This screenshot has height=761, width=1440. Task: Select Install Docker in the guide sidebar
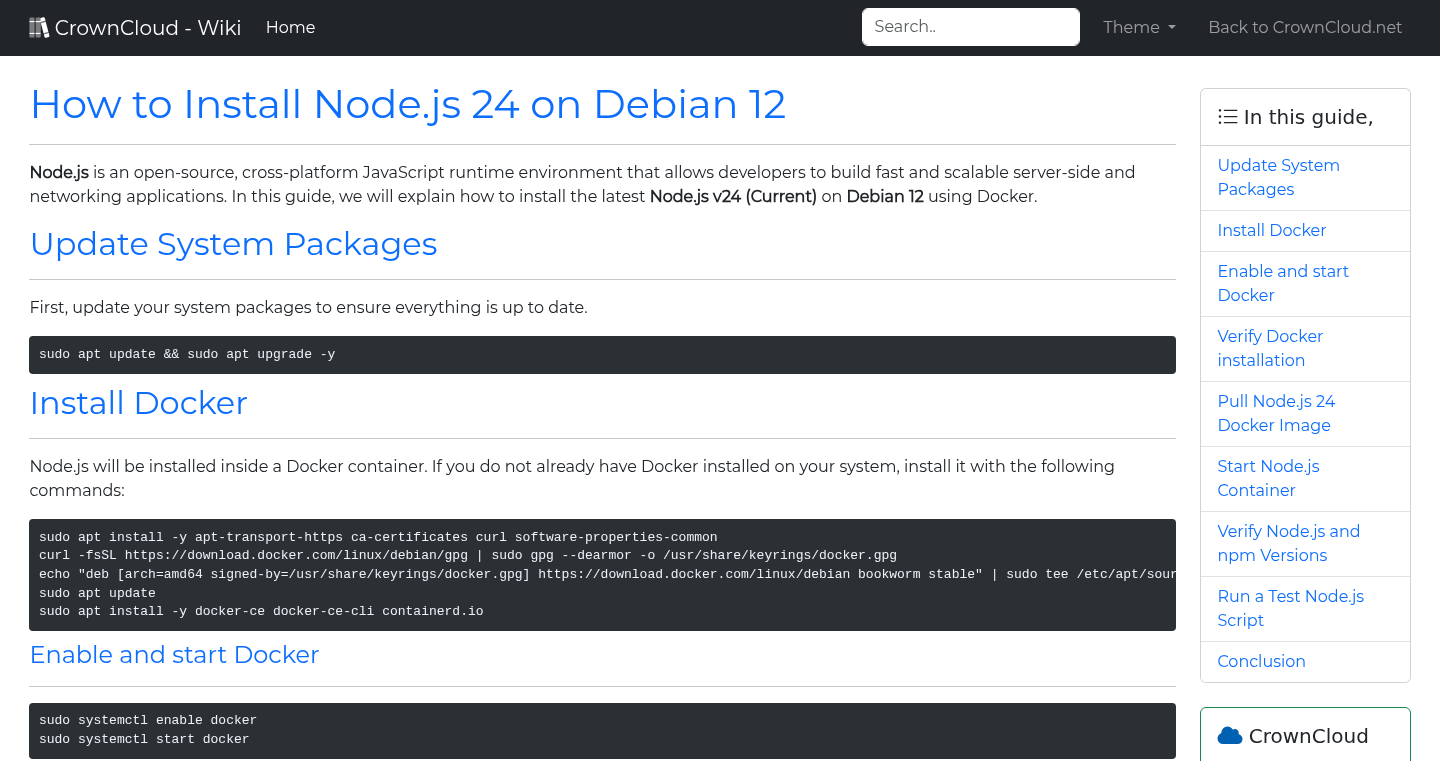click(1271, 230)
